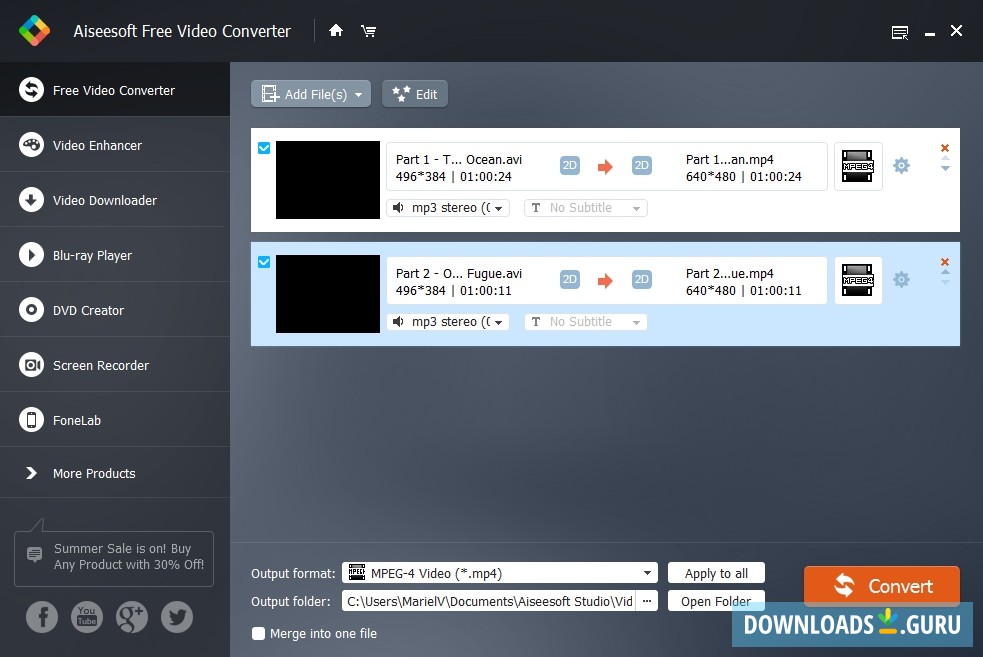
Task: Enable Merge into one file checkbox
Action: 258,633
